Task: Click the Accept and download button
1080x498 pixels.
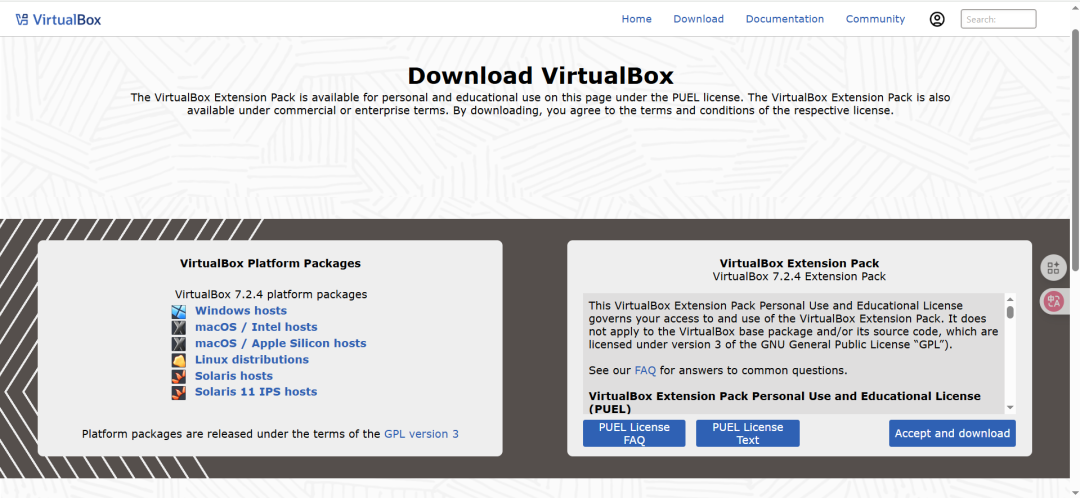Action: point(952,433)
